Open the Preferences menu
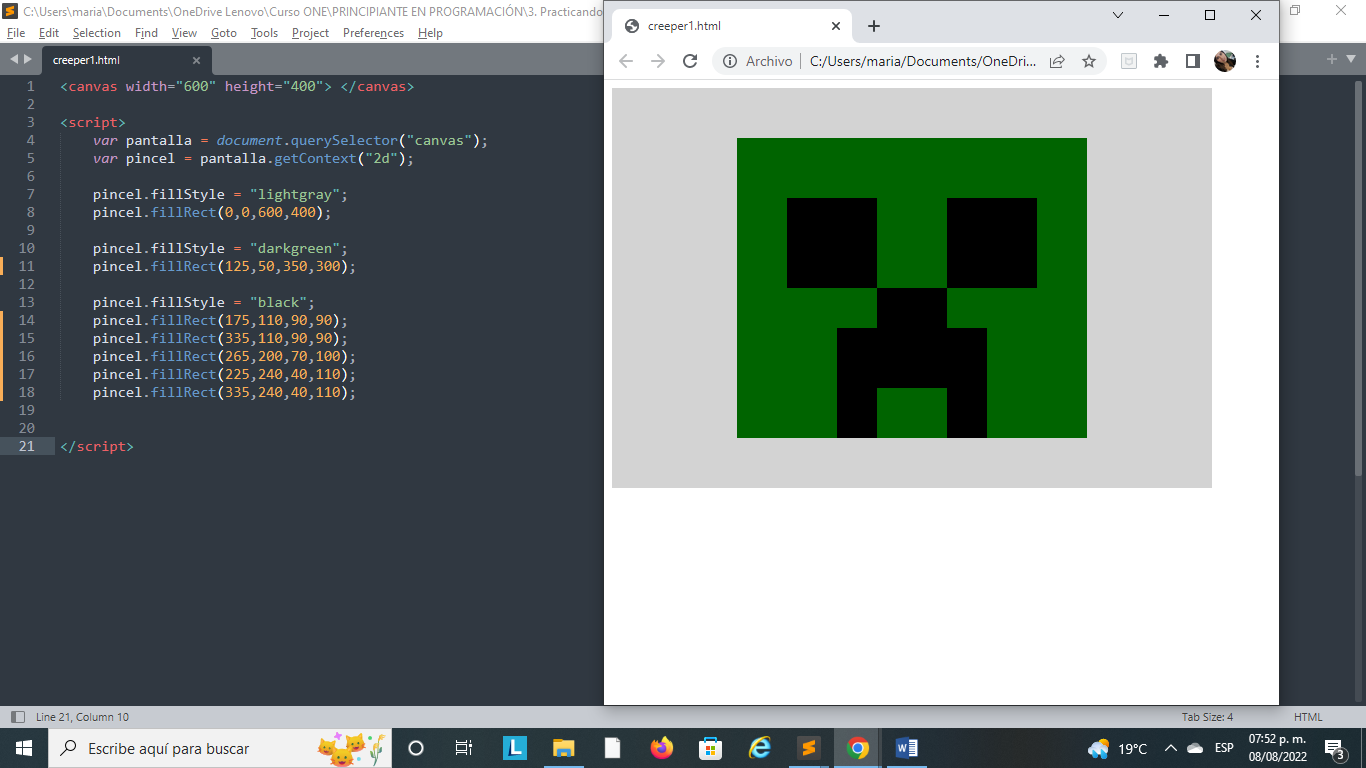1366x768 pixels. pyautogui.click(x=373, y=33)
